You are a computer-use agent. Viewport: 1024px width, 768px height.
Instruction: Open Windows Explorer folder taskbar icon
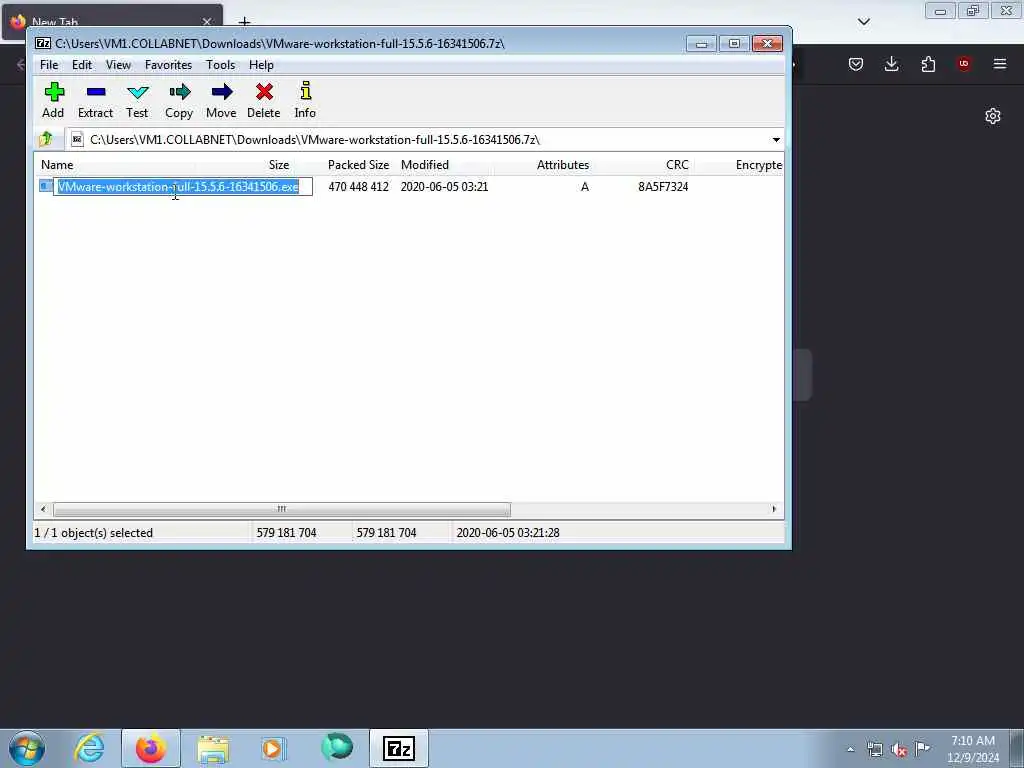pyautogui.click(x=213, y=749)
